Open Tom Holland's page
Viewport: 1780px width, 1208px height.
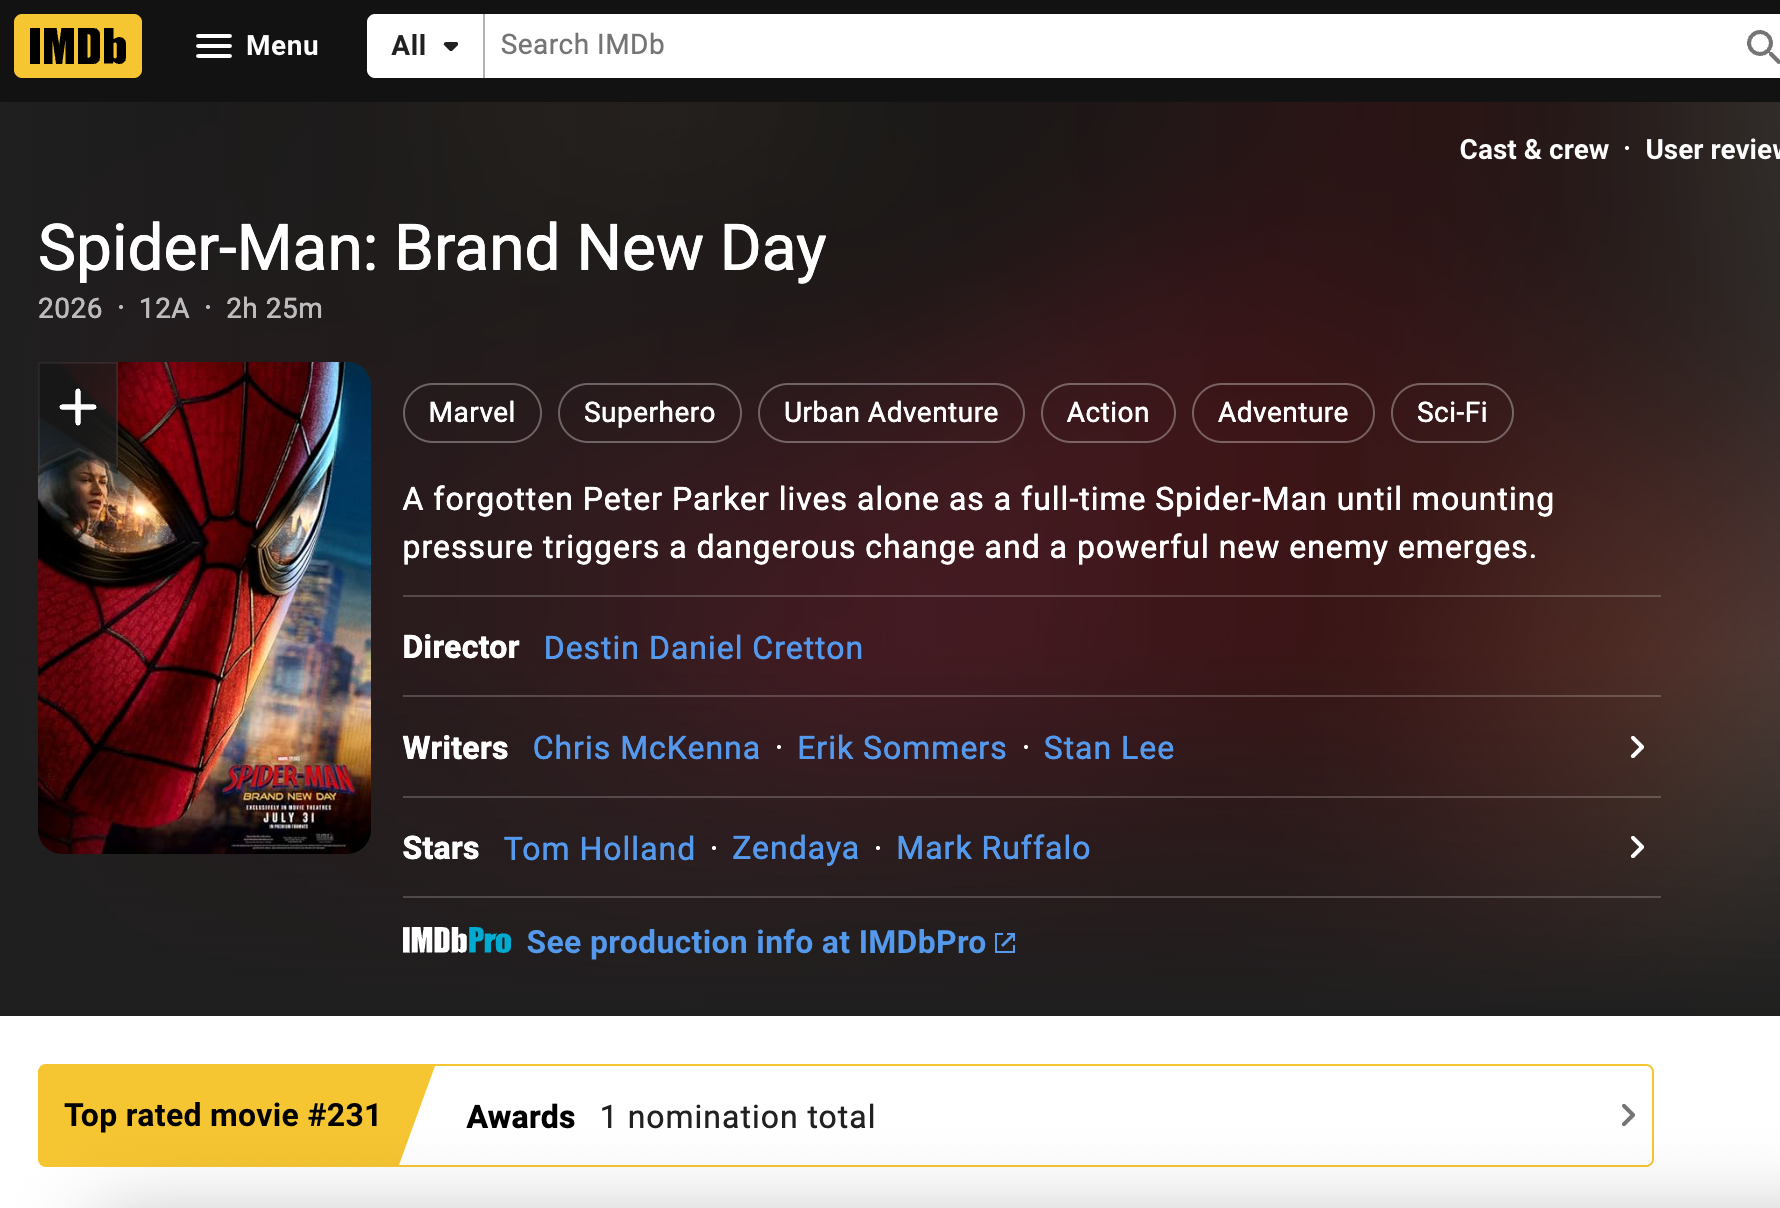pyautogui.click(x=599, y=848)
